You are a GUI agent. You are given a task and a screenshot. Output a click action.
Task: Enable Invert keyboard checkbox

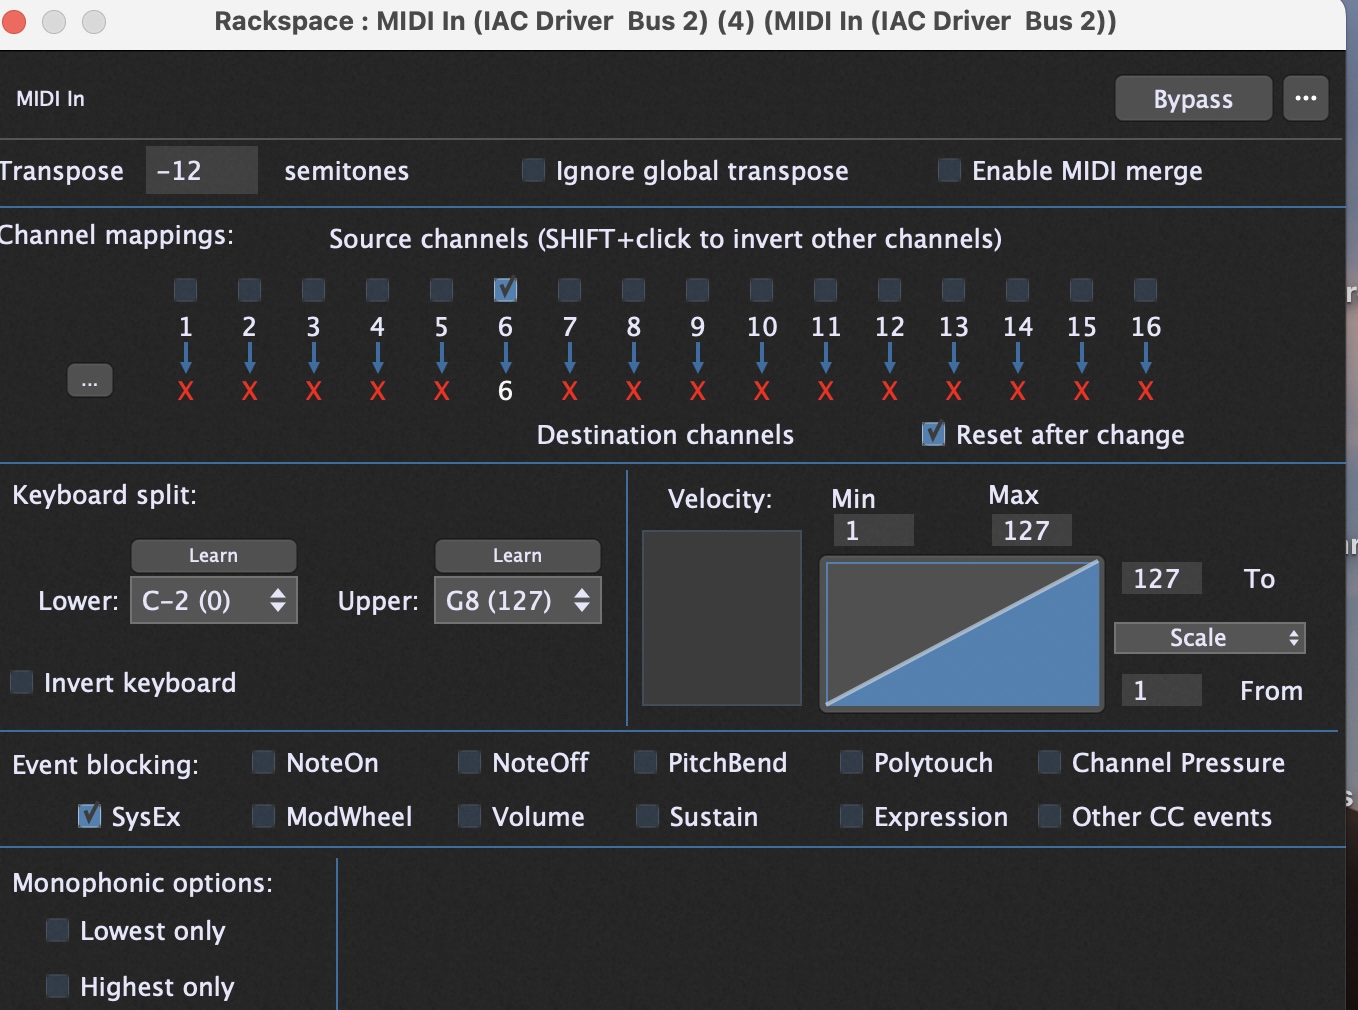tap(22, 683)
